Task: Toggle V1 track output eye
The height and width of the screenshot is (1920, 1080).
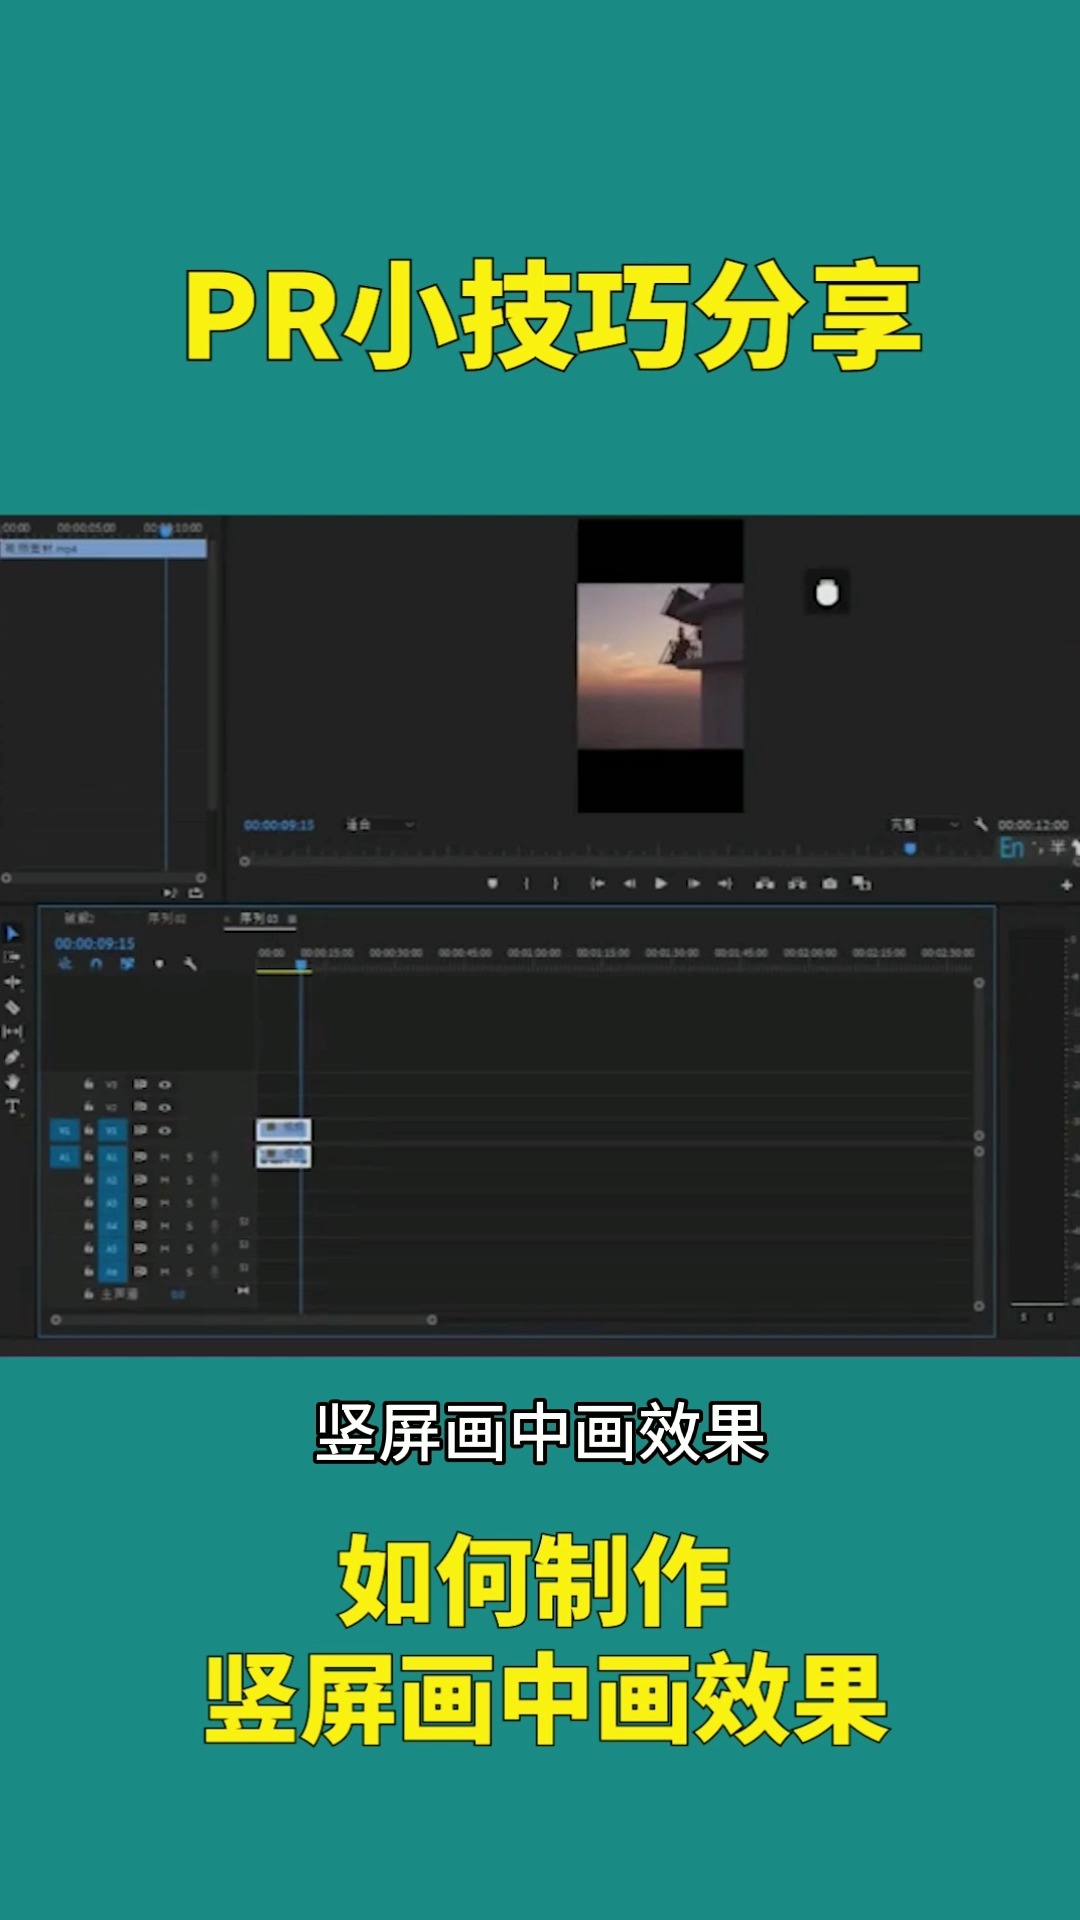Action: click(165, 1130)
